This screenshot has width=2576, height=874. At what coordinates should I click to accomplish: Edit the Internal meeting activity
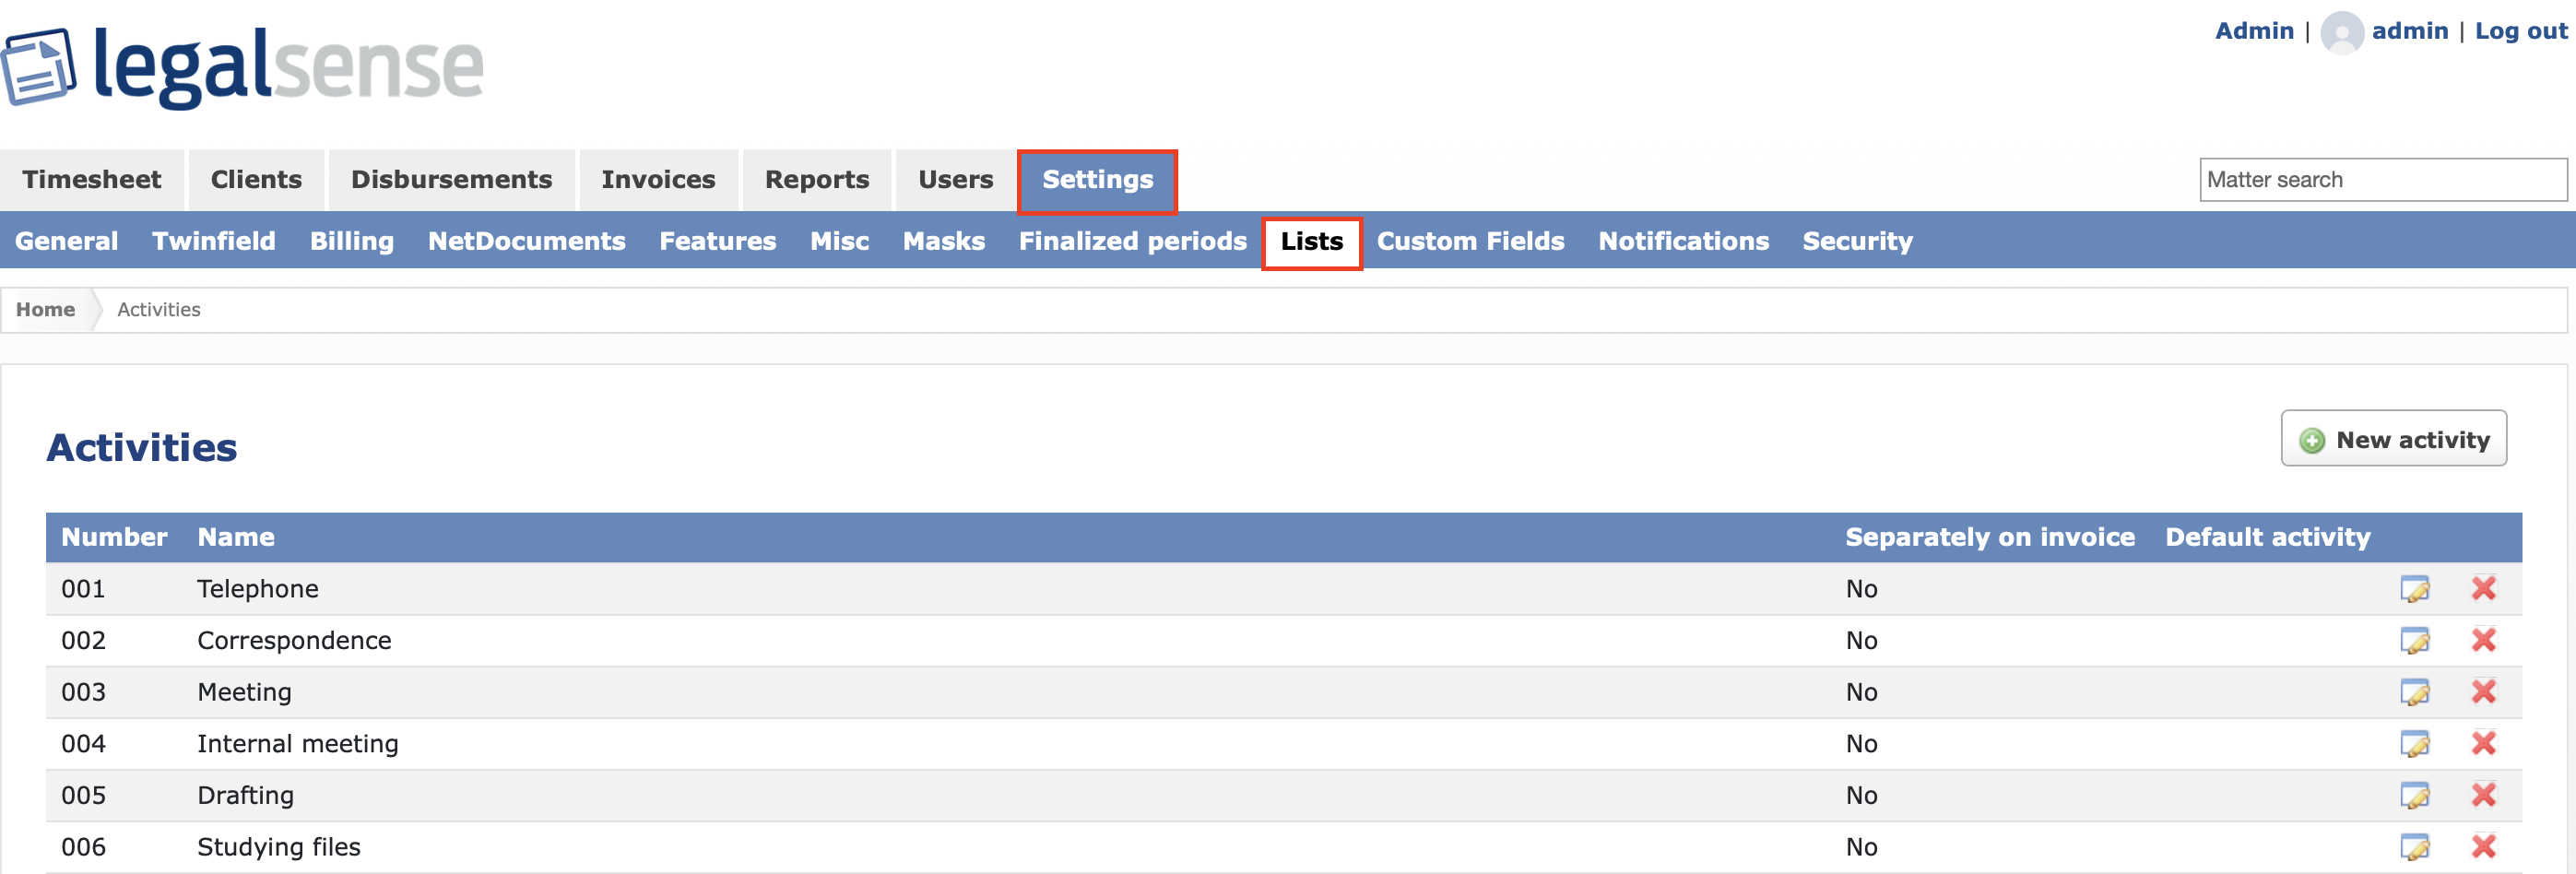pyautogui.click(x=2414, y=744)
